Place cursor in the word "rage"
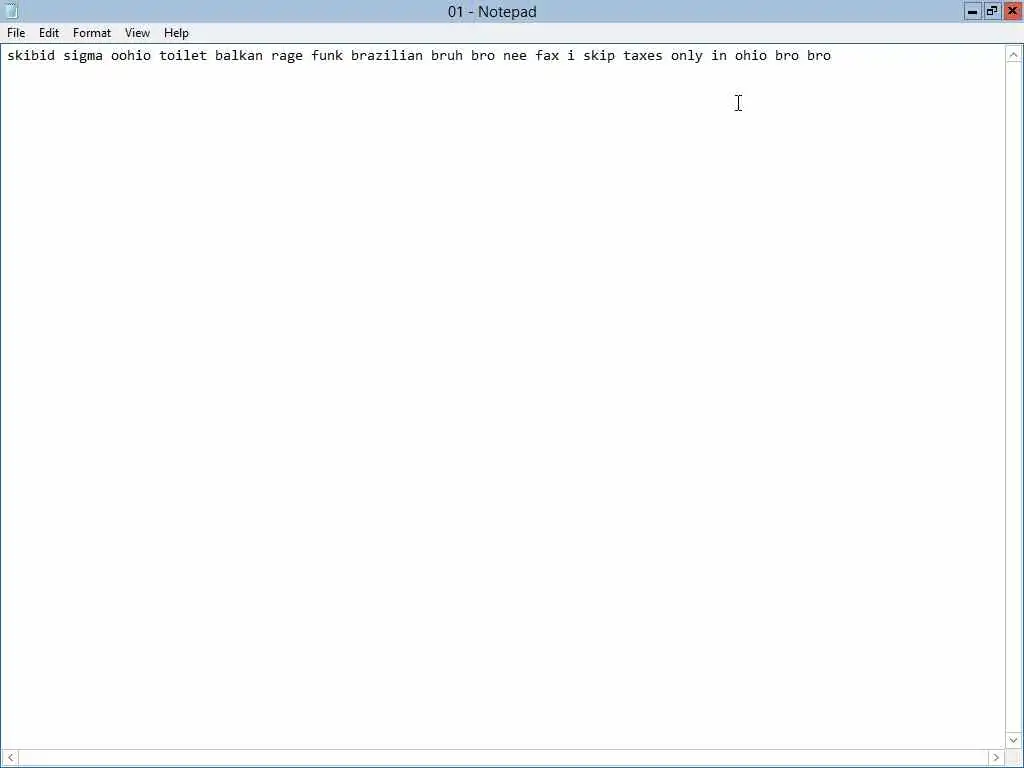 click(x=287, y=57)
